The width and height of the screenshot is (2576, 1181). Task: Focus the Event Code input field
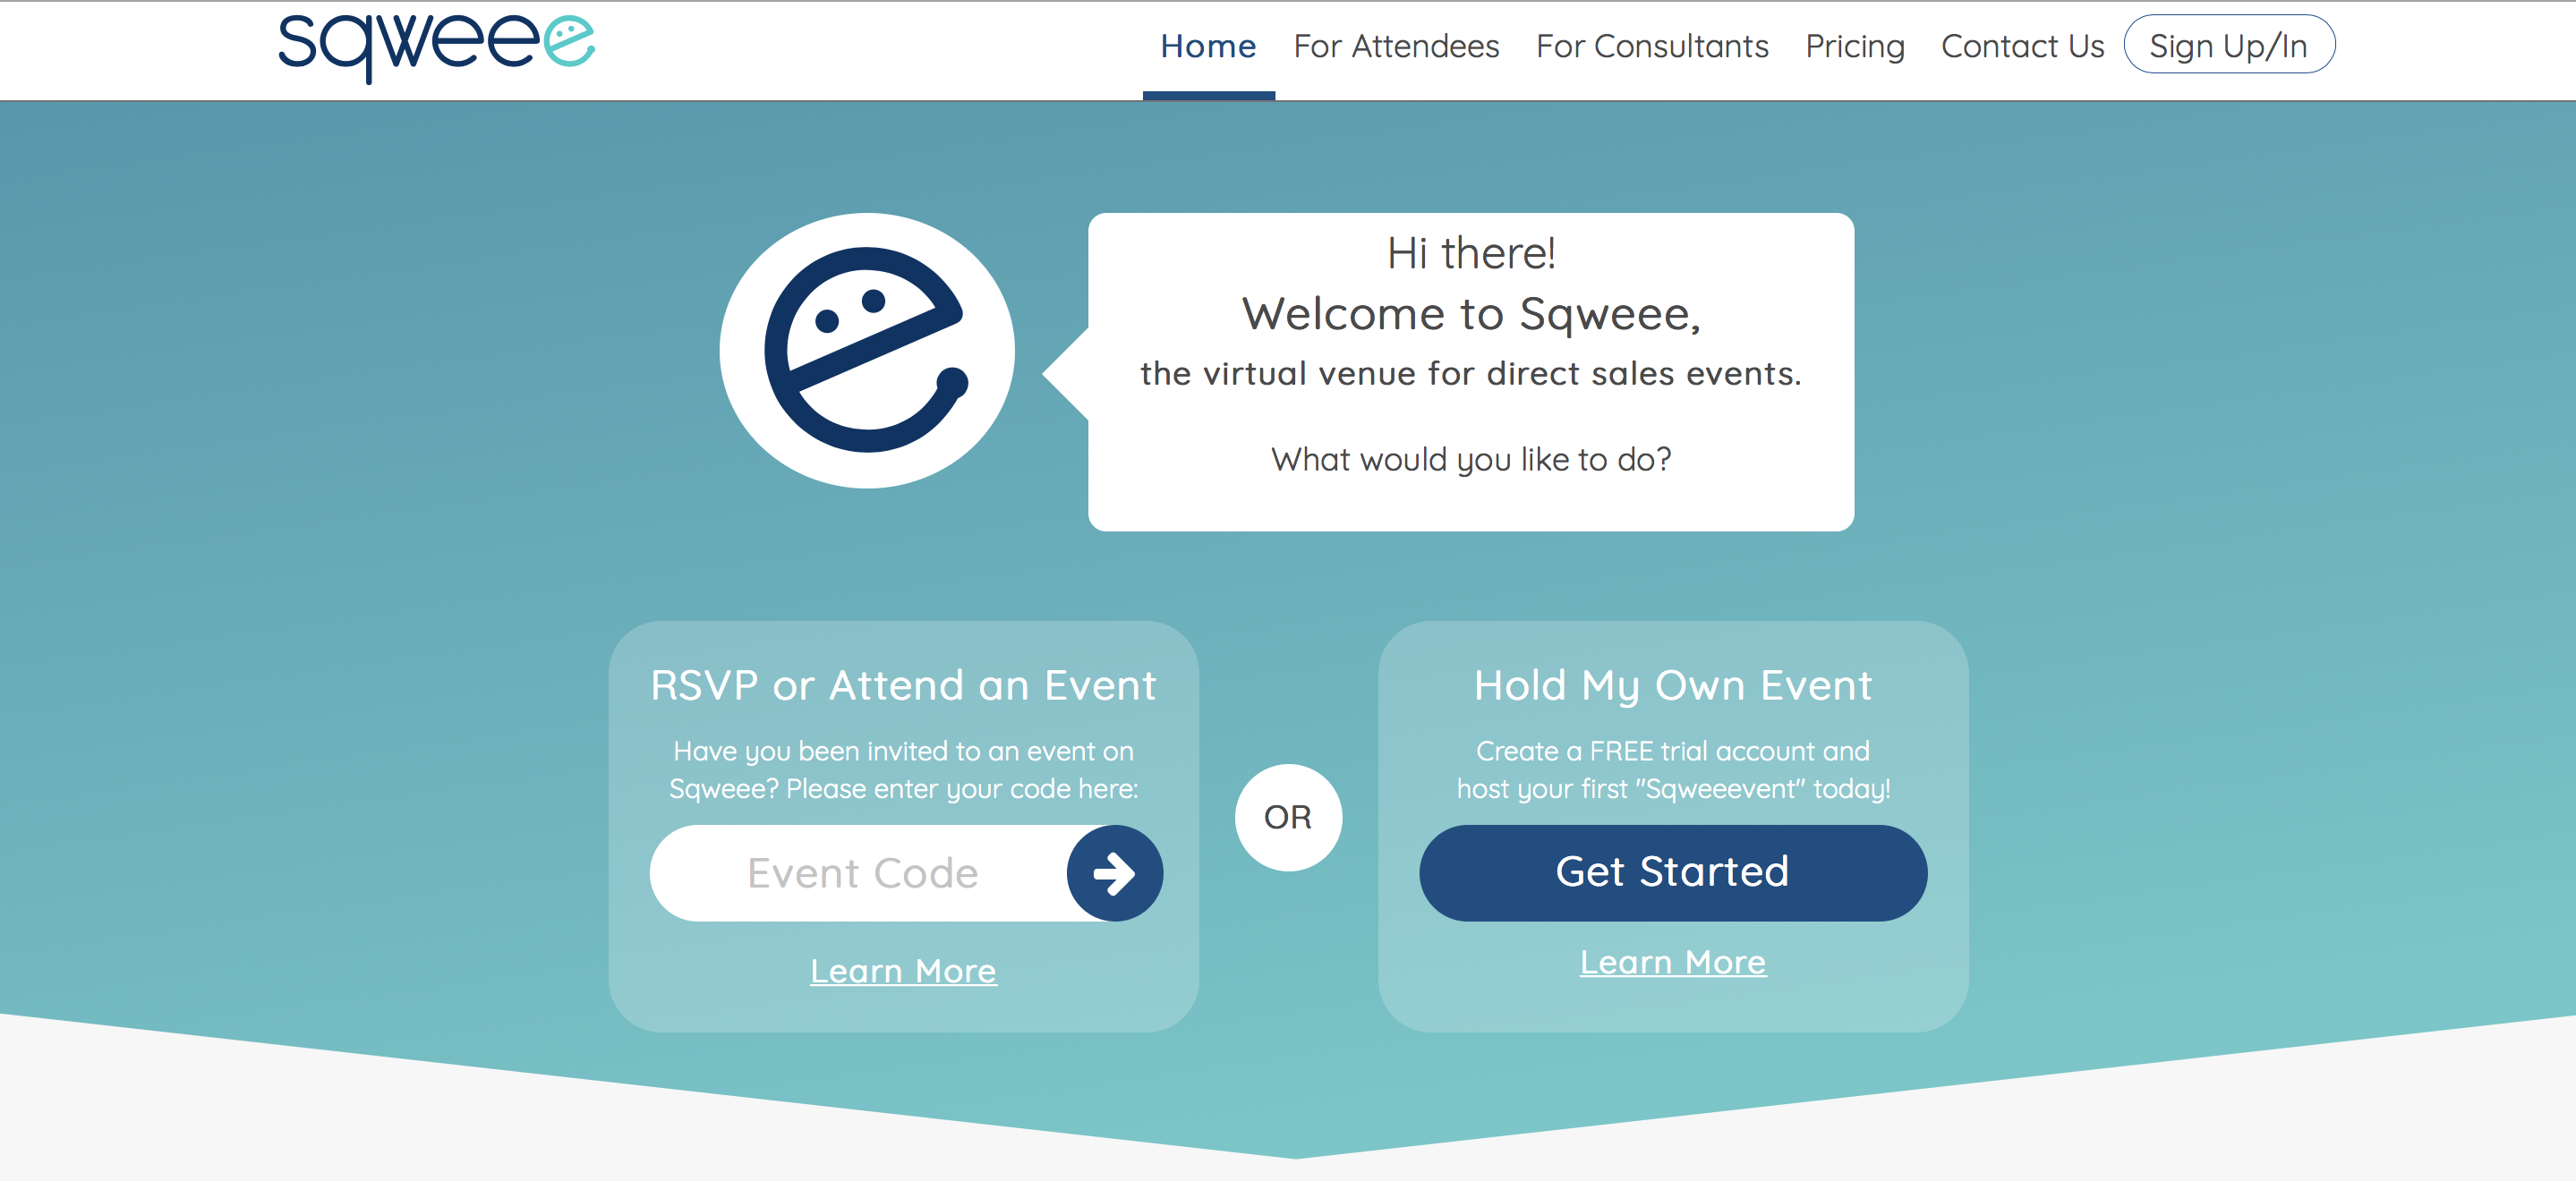[860, 873]
